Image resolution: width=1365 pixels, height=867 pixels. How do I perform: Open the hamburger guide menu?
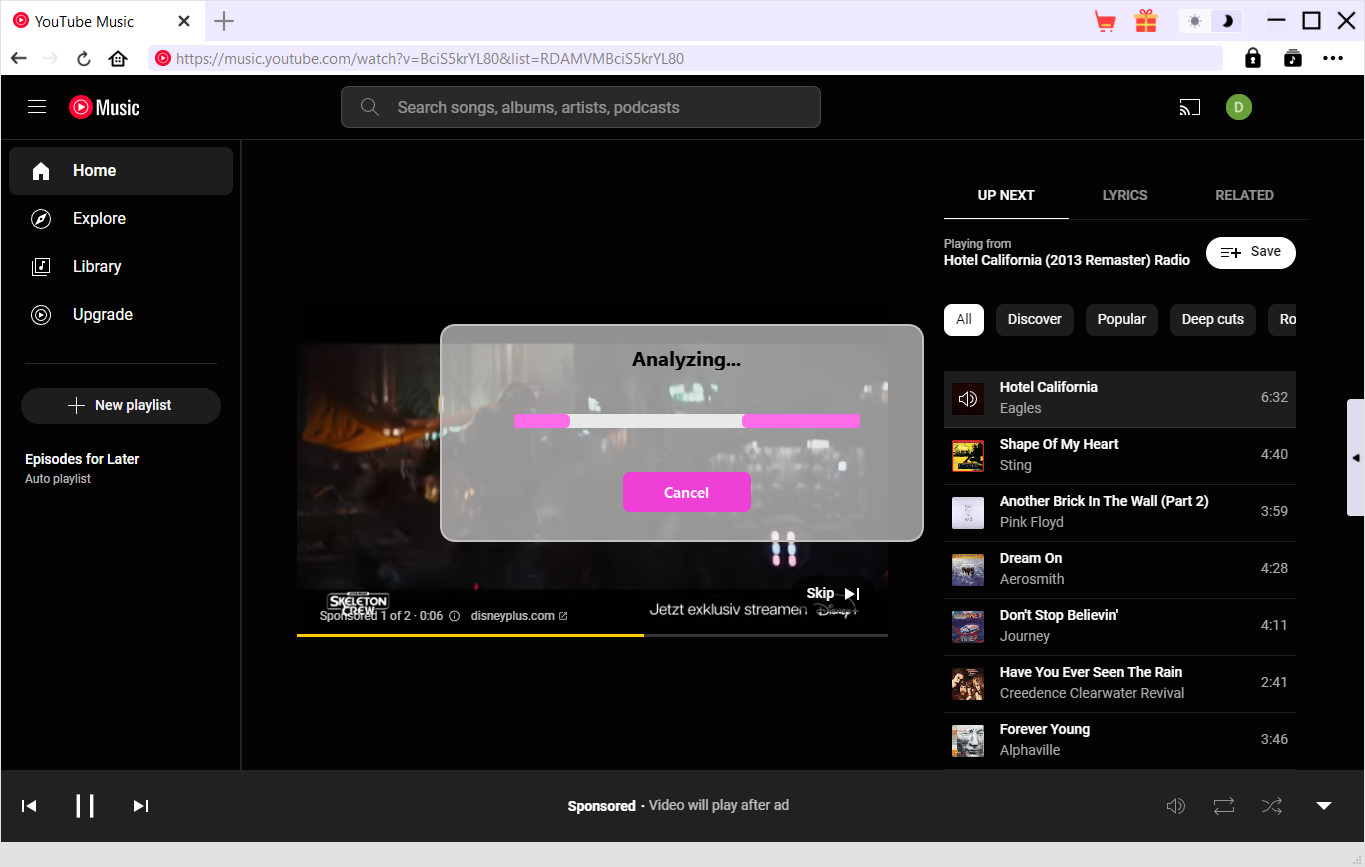point(37,107)
